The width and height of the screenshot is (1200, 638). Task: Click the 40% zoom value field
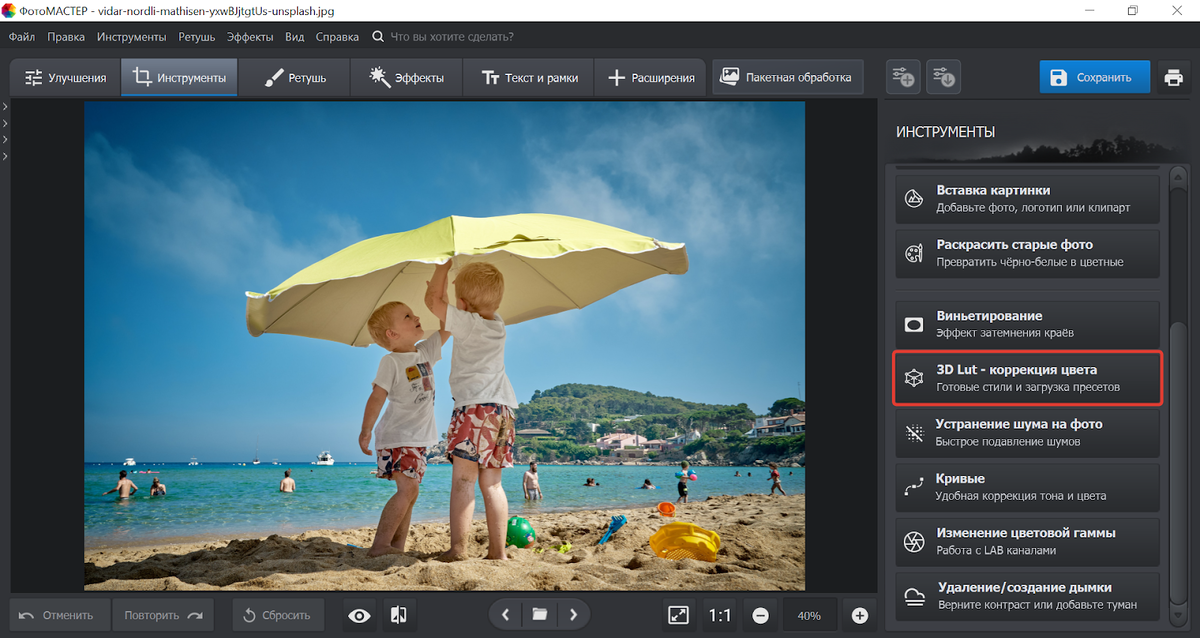[810, 615]
